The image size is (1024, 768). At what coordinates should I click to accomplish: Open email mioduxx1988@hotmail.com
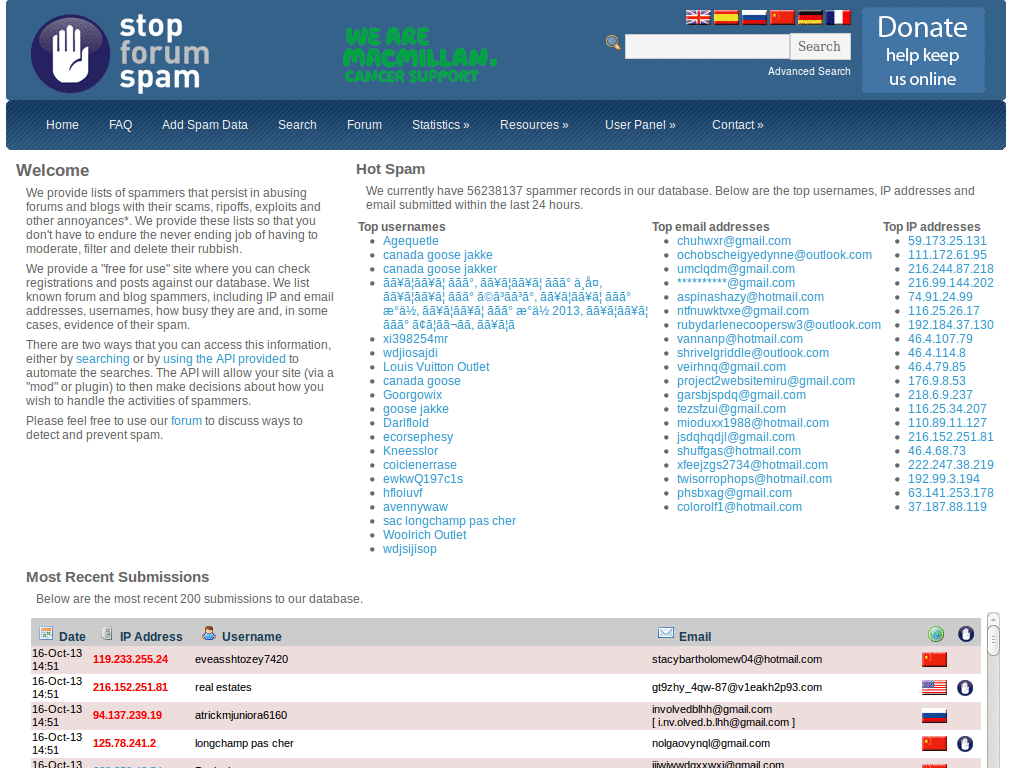coord(753,423)
